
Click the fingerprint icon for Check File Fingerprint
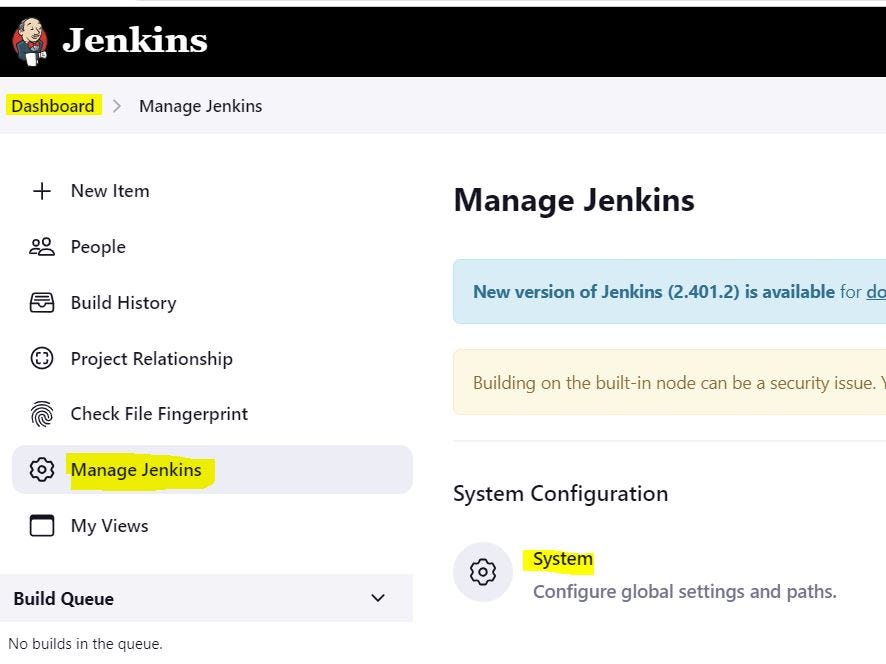coord(42,413)
